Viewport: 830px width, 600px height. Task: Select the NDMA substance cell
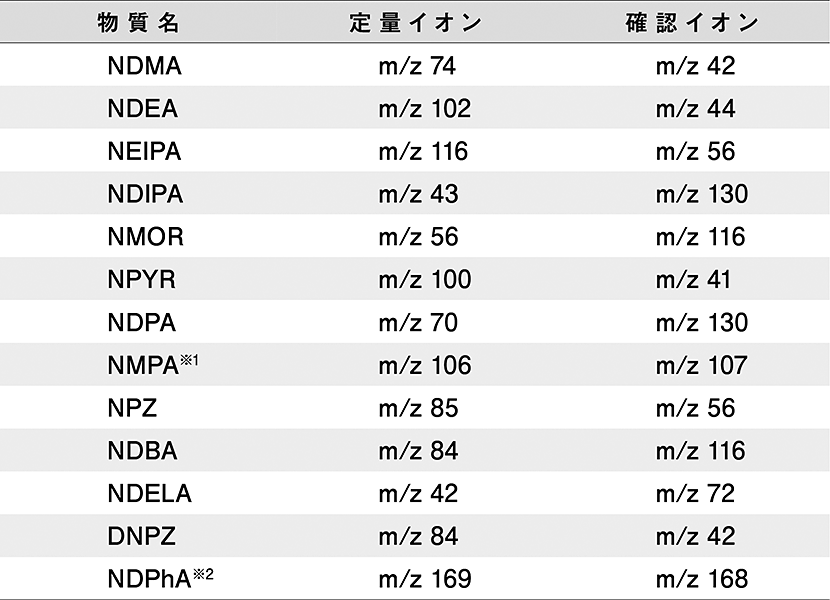[x=145, y=66]
